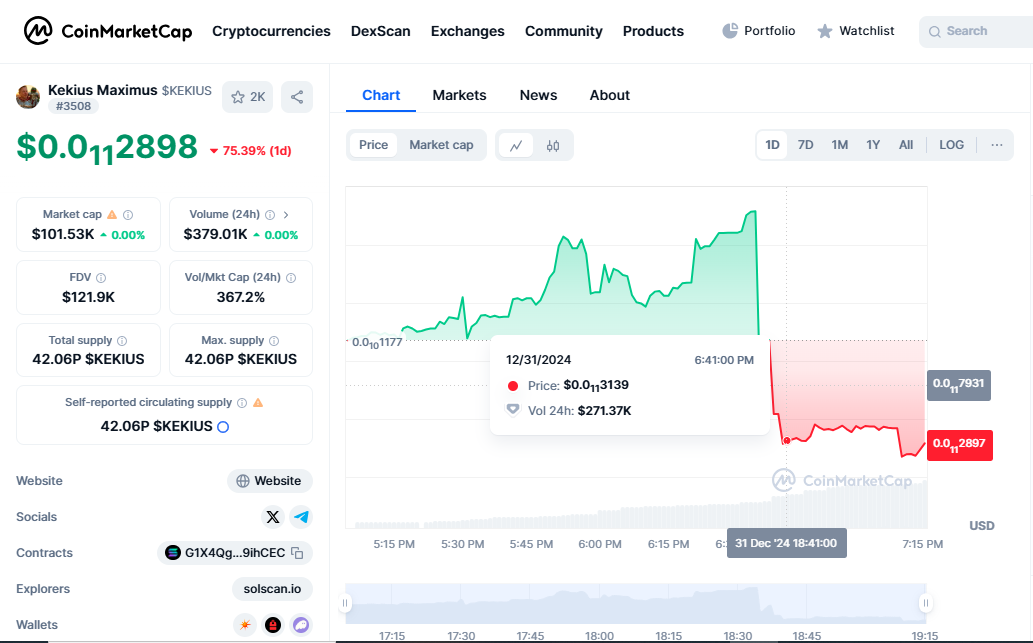This screenshot has width=1033, height=643.
Task: Click in the Search field
Action: click(x=976, y=31)
